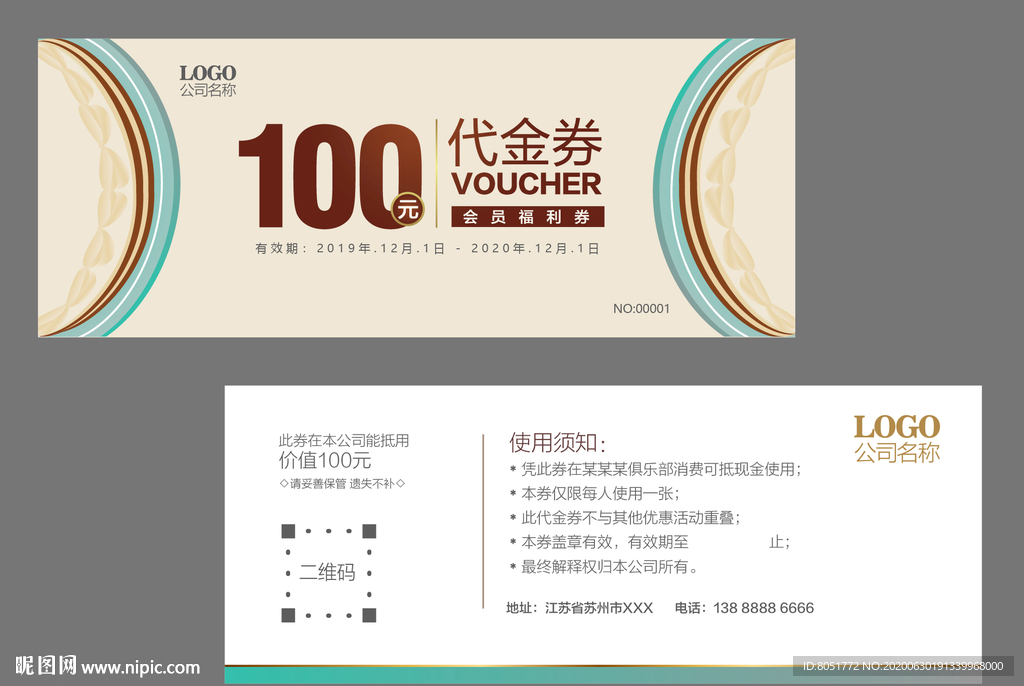
Task: Toggle the vertical divider beside 代金券
Action: pyautogui.click(x=435, y=170)
